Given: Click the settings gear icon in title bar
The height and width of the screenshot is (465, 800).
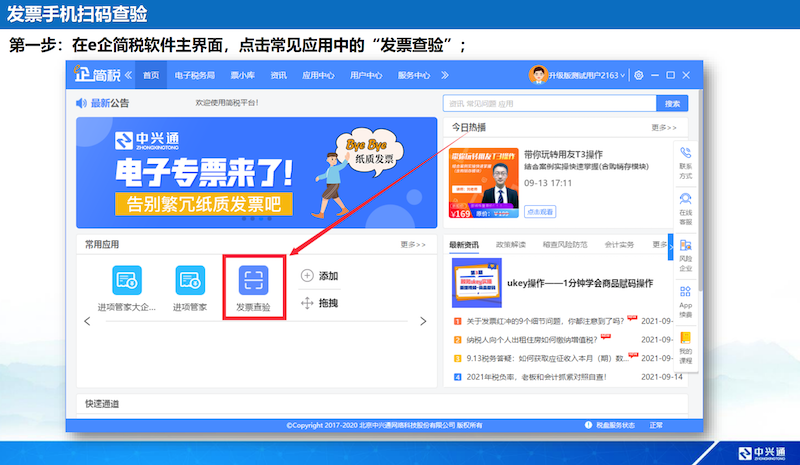Looking at the screenshot, I should (639, 75).
